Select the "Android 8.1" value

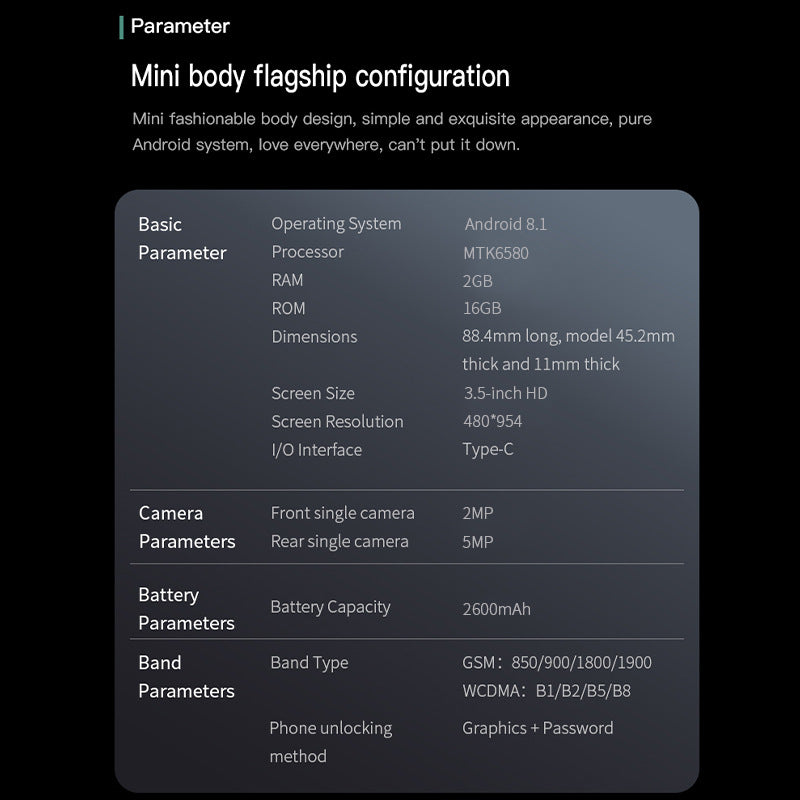click(506, 224)
